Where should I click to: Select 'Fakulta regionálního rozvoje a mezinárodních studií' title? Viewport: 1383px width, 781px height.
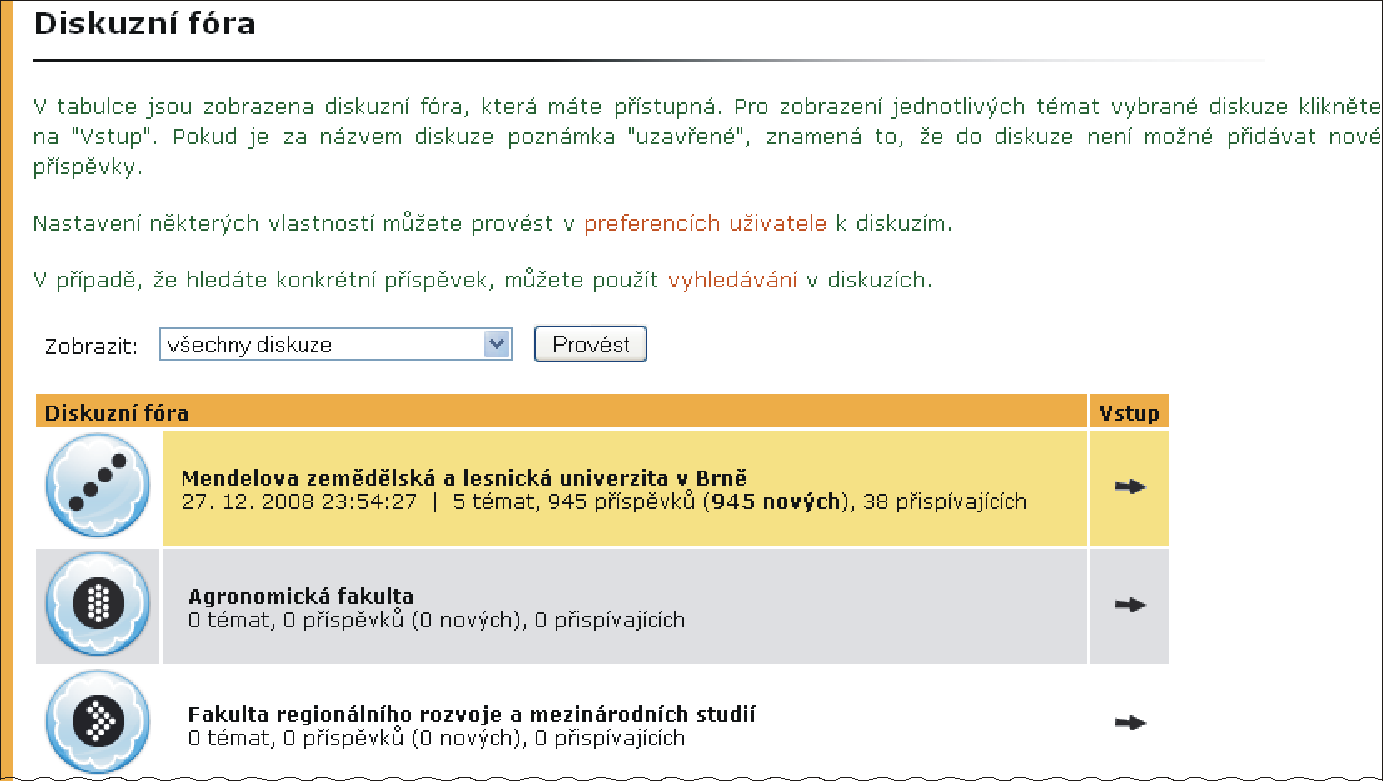[472, 715]
